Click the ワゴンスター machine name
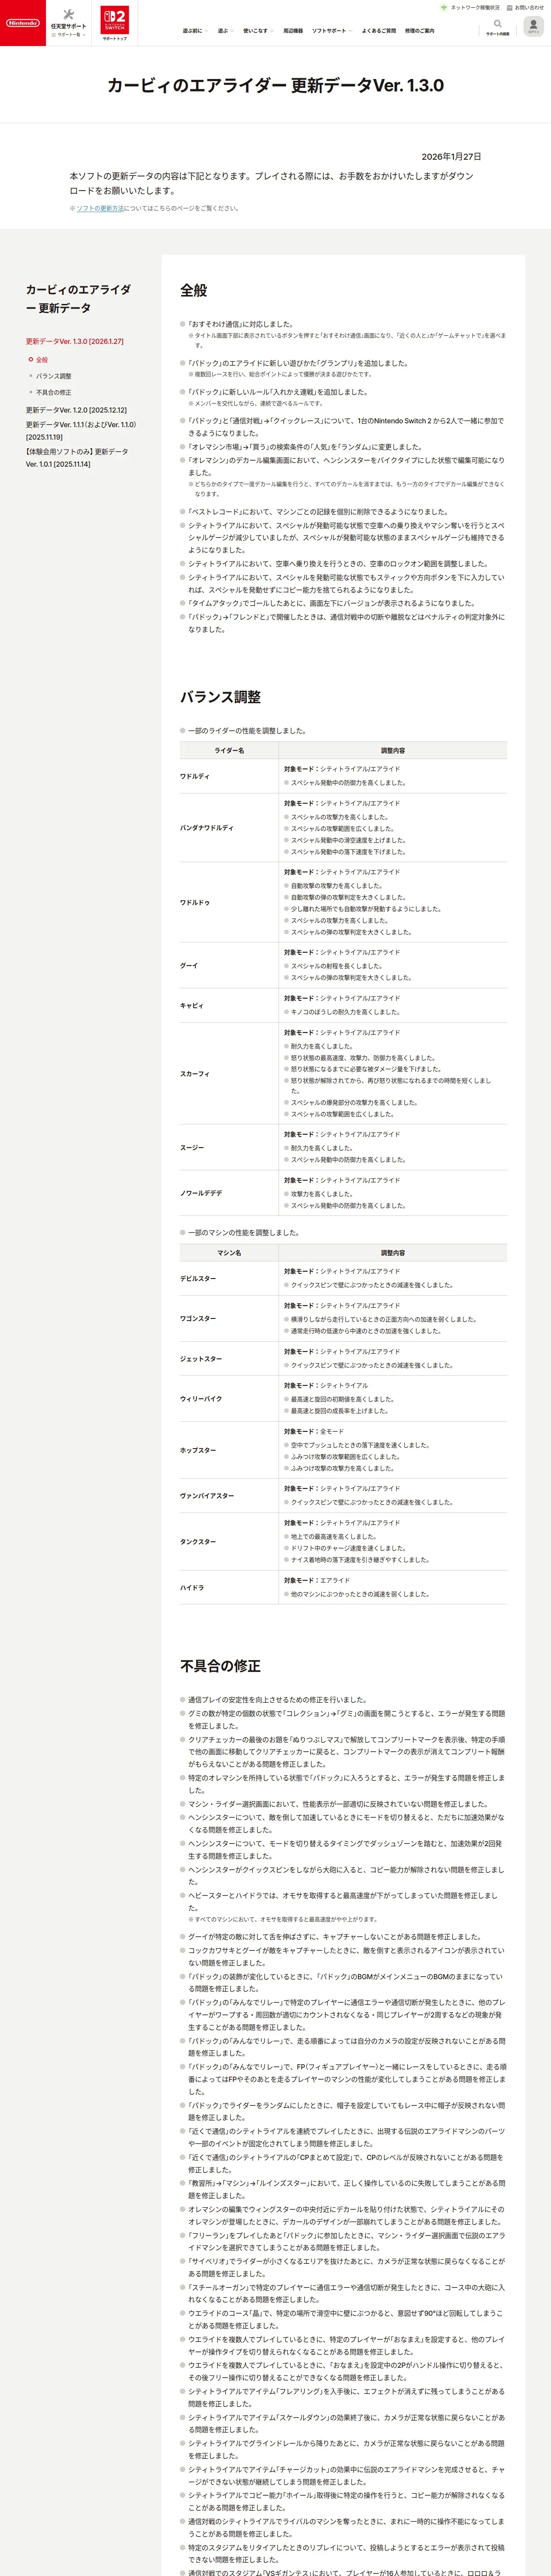The width and height of the screenshot is (551, 2576). 198,1318
